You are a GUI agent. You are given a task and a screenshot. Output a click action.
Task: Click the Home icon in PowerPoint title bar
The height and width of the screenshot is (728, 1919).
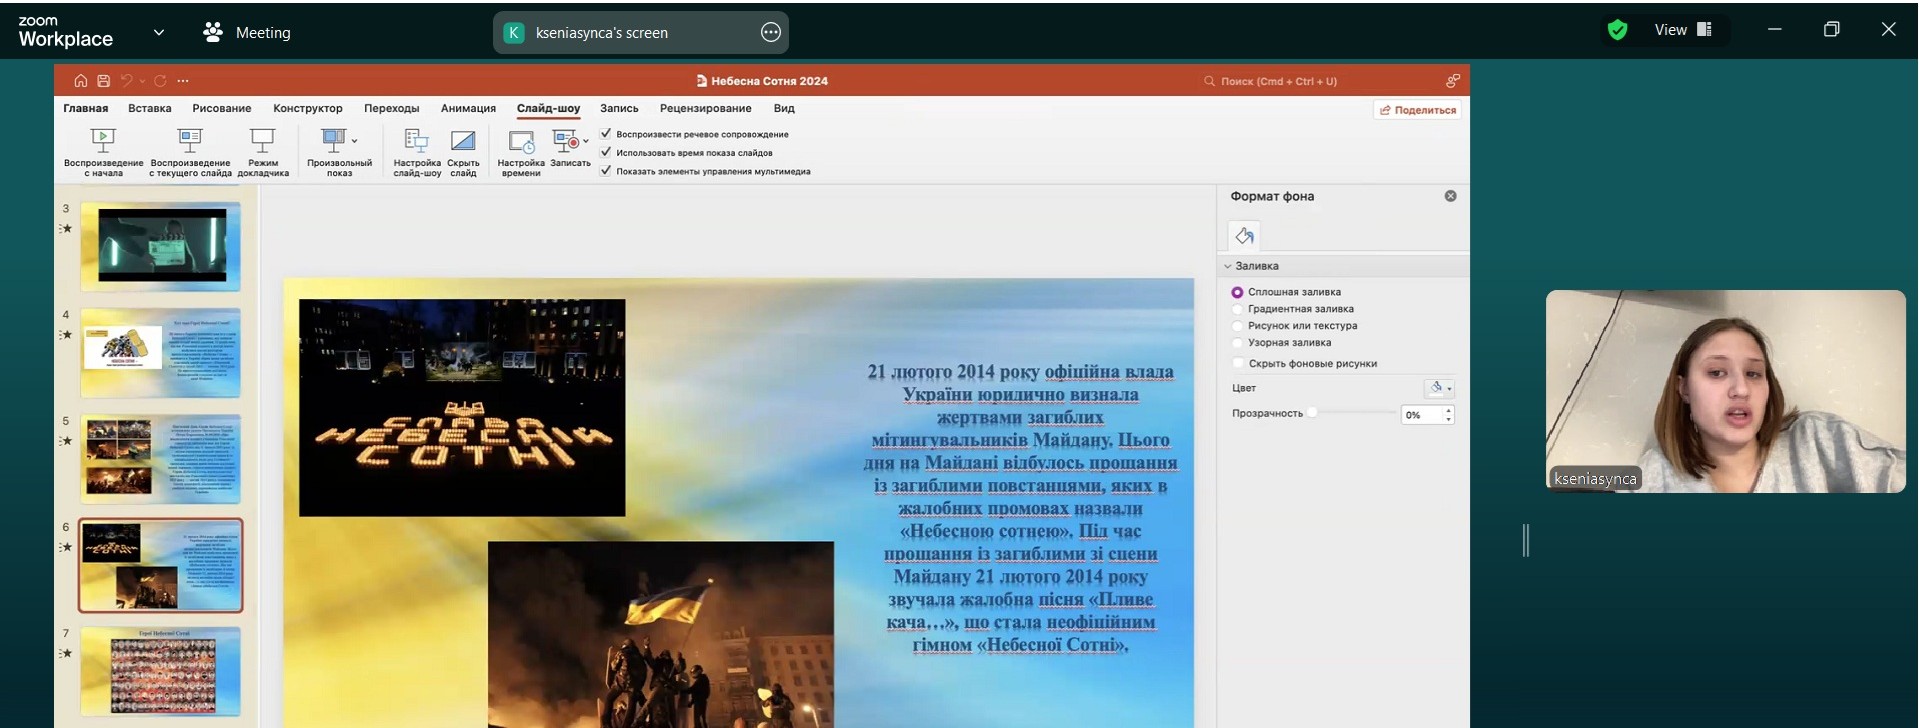point(81,81)
